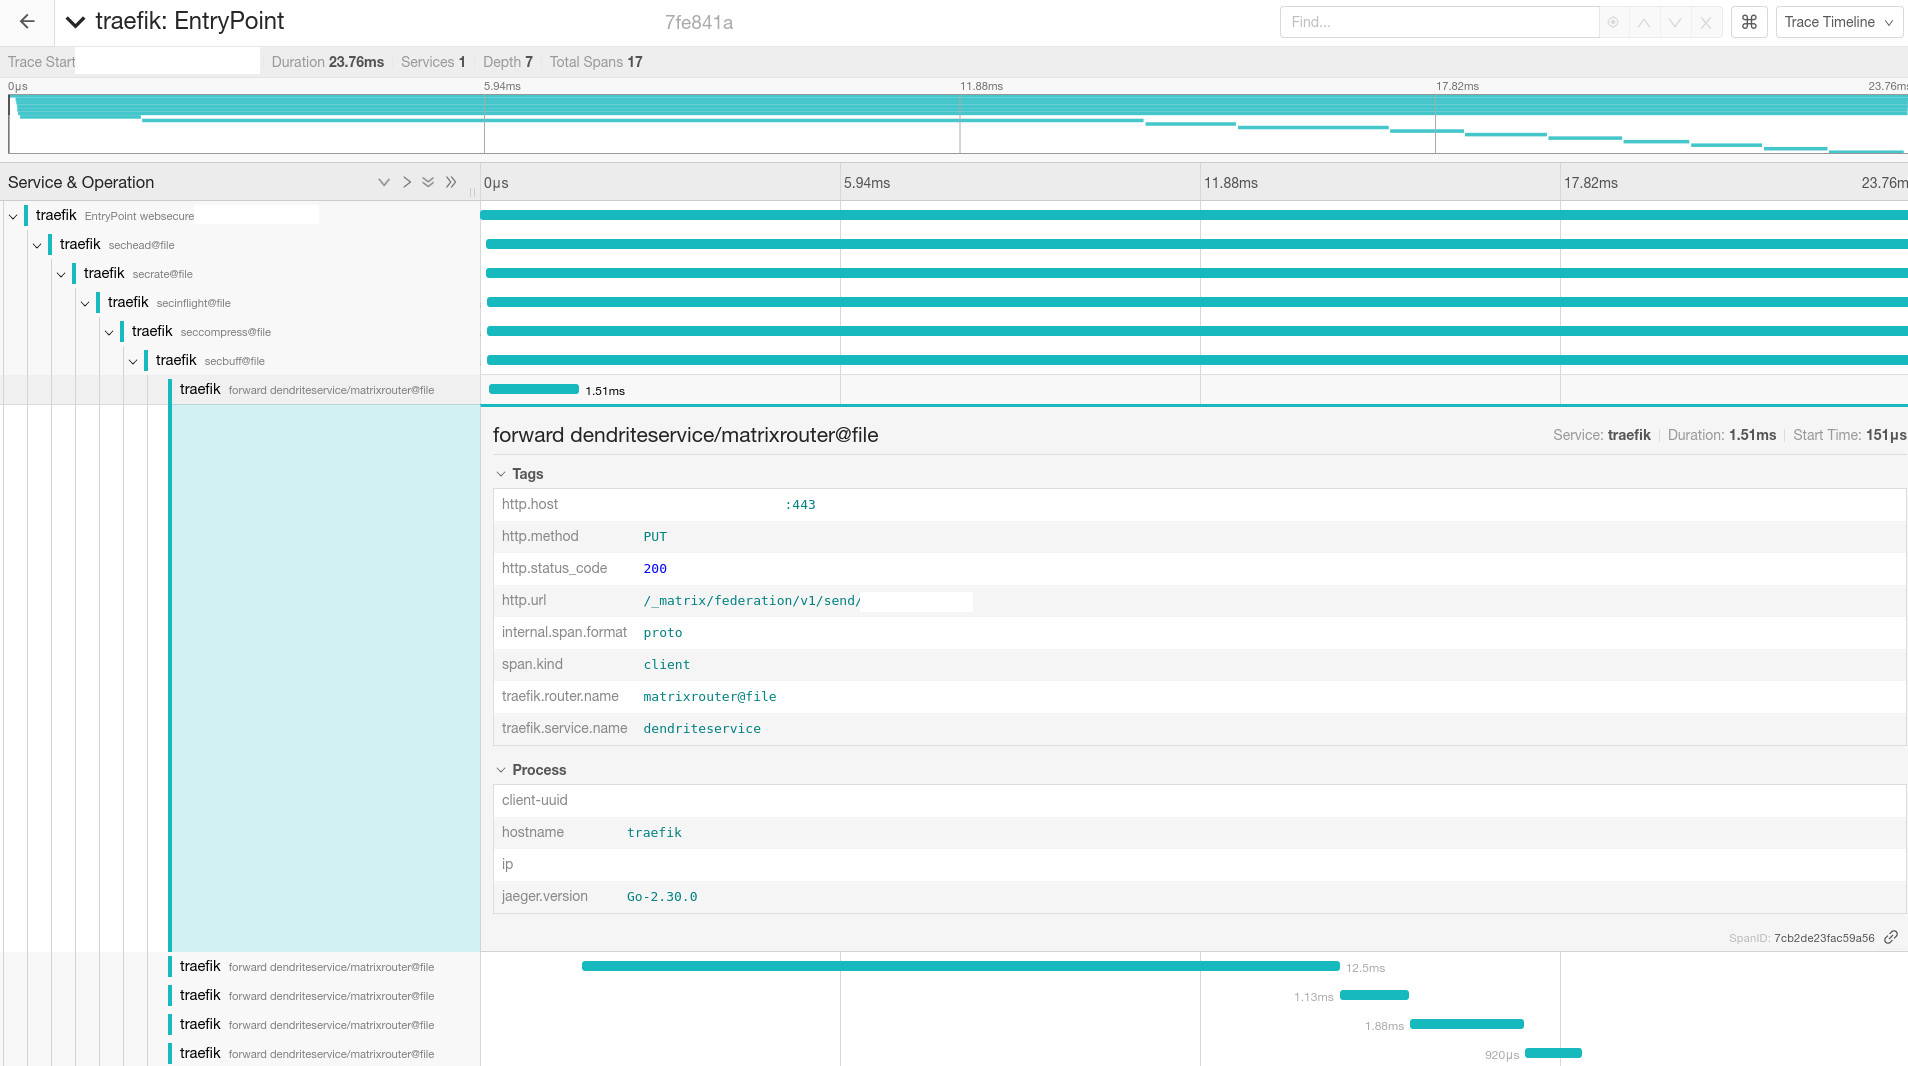This screenshot has height=1066, width=1908.
Task: Click the client-uuid process row
Action: click(x=1199, y=801)
